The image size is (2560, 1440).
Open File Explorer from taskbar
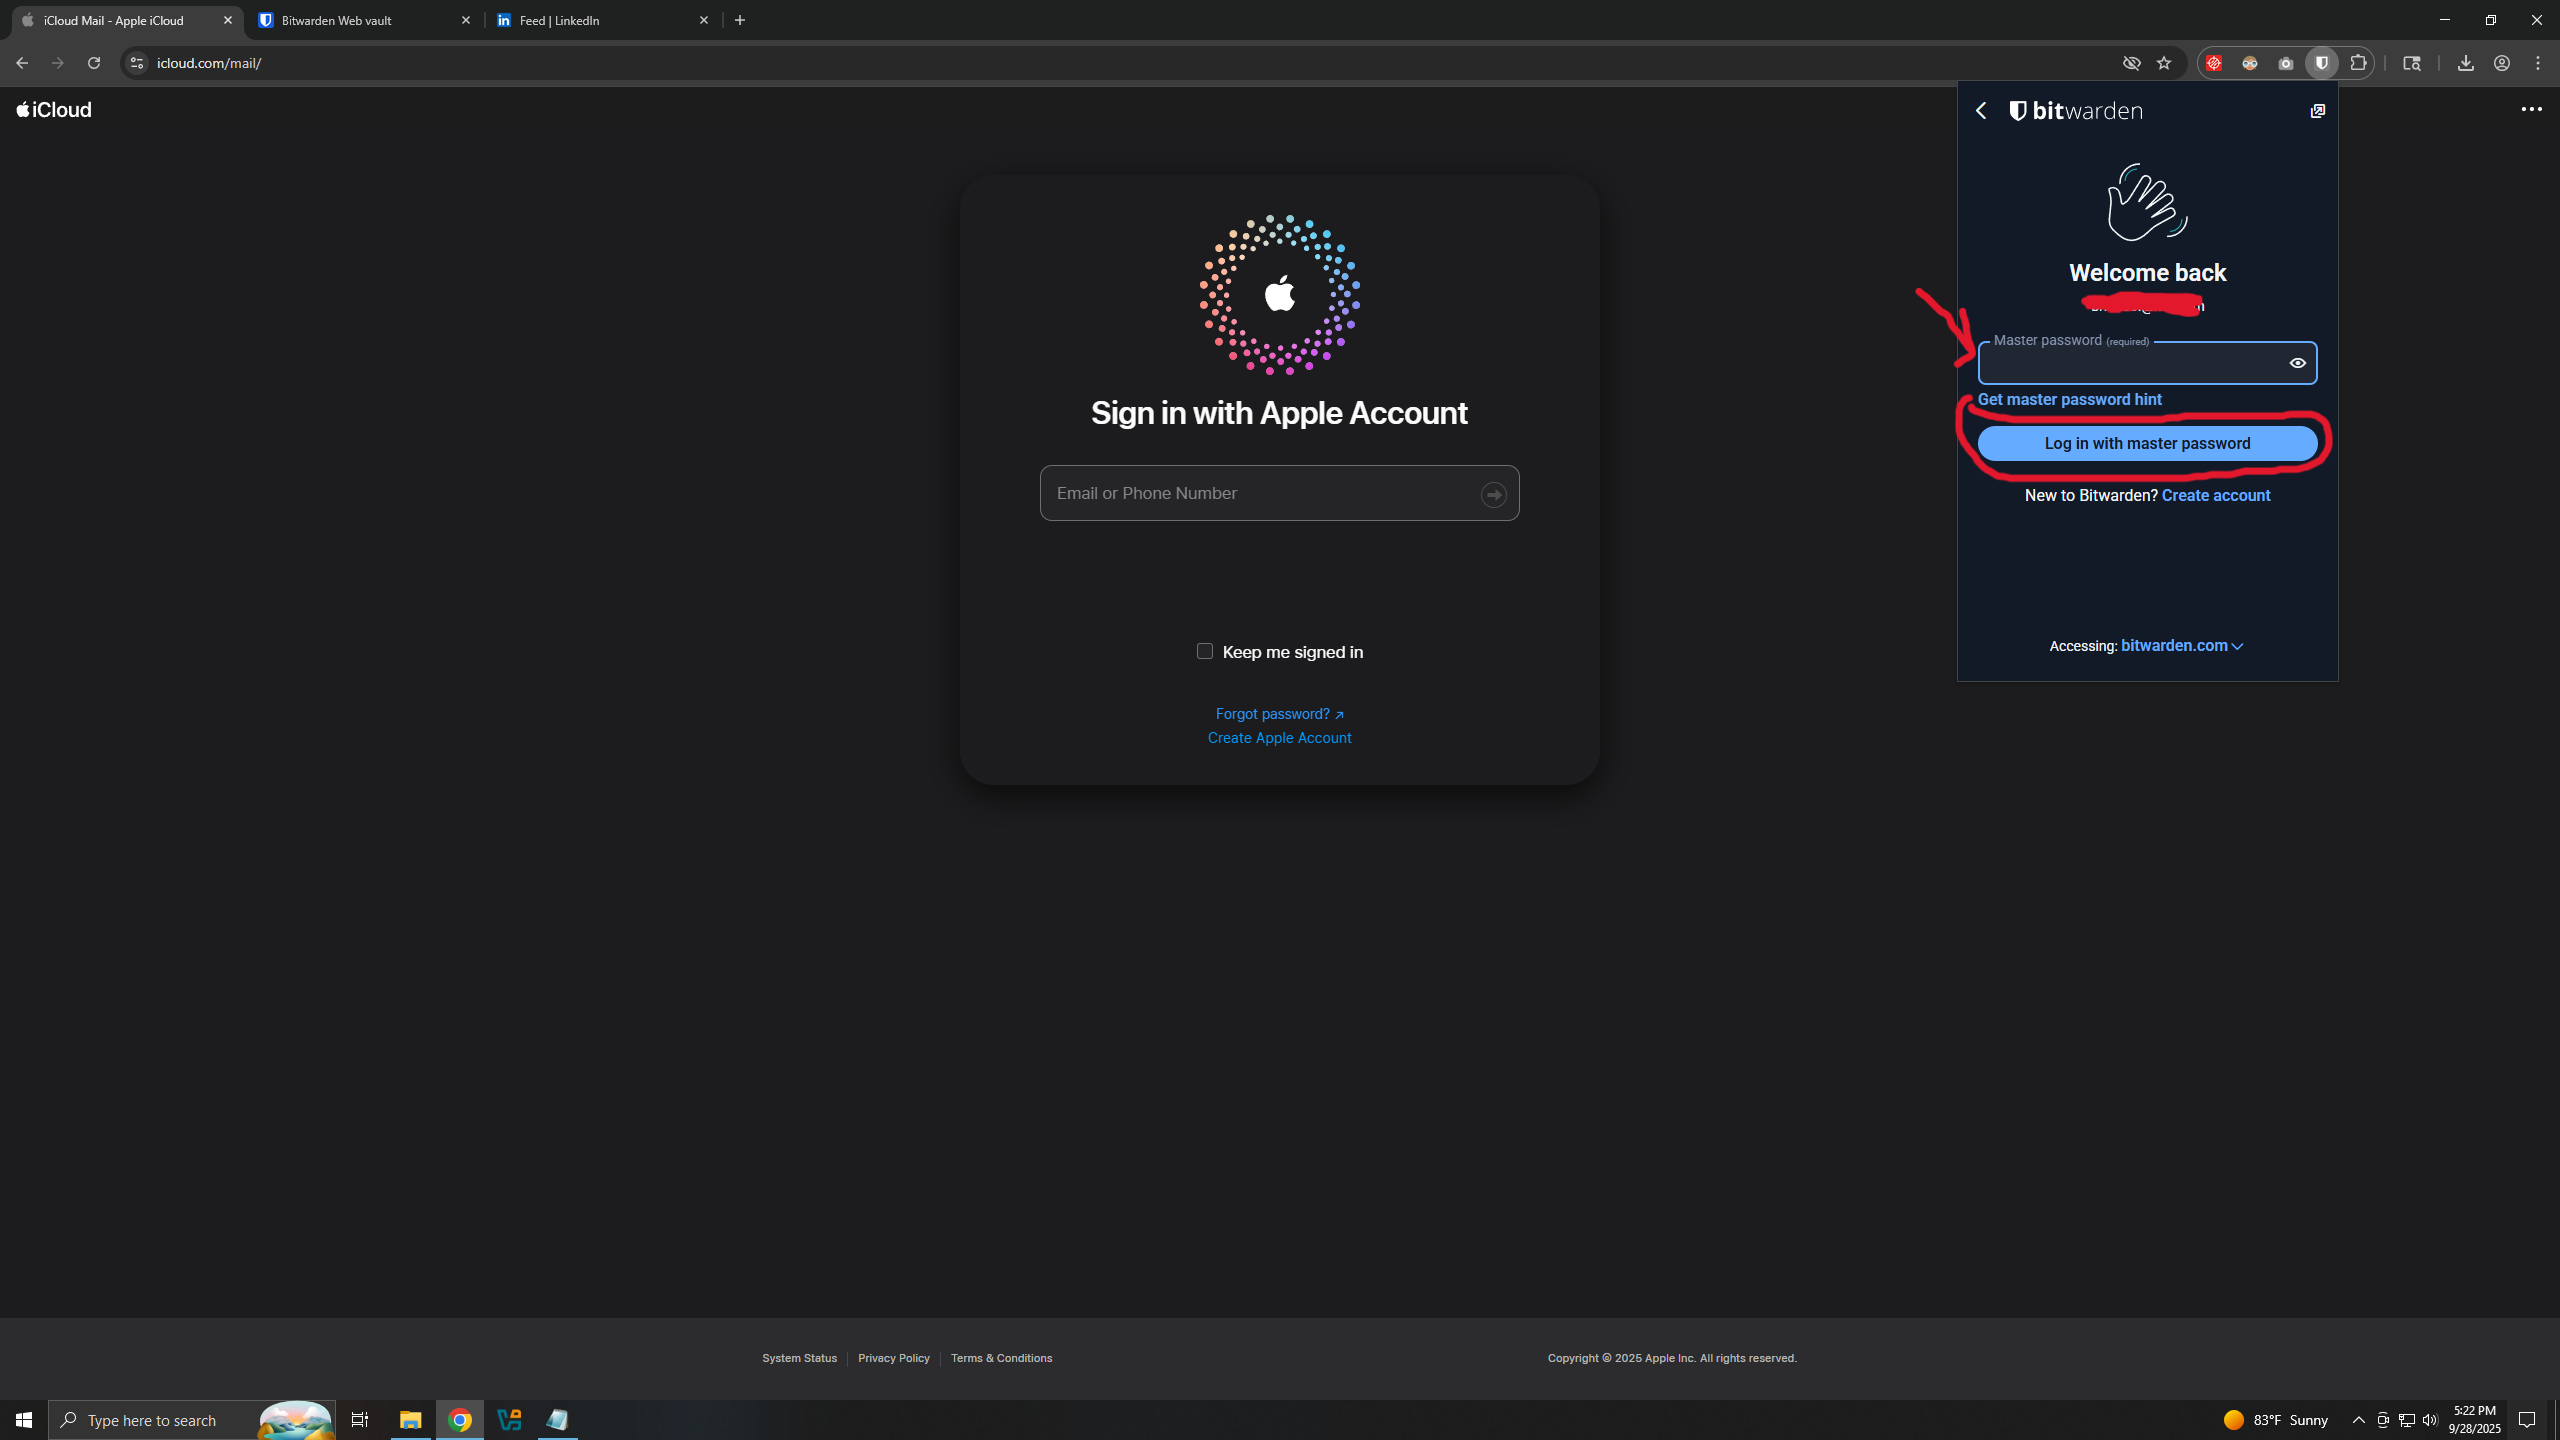(410, 1420)
